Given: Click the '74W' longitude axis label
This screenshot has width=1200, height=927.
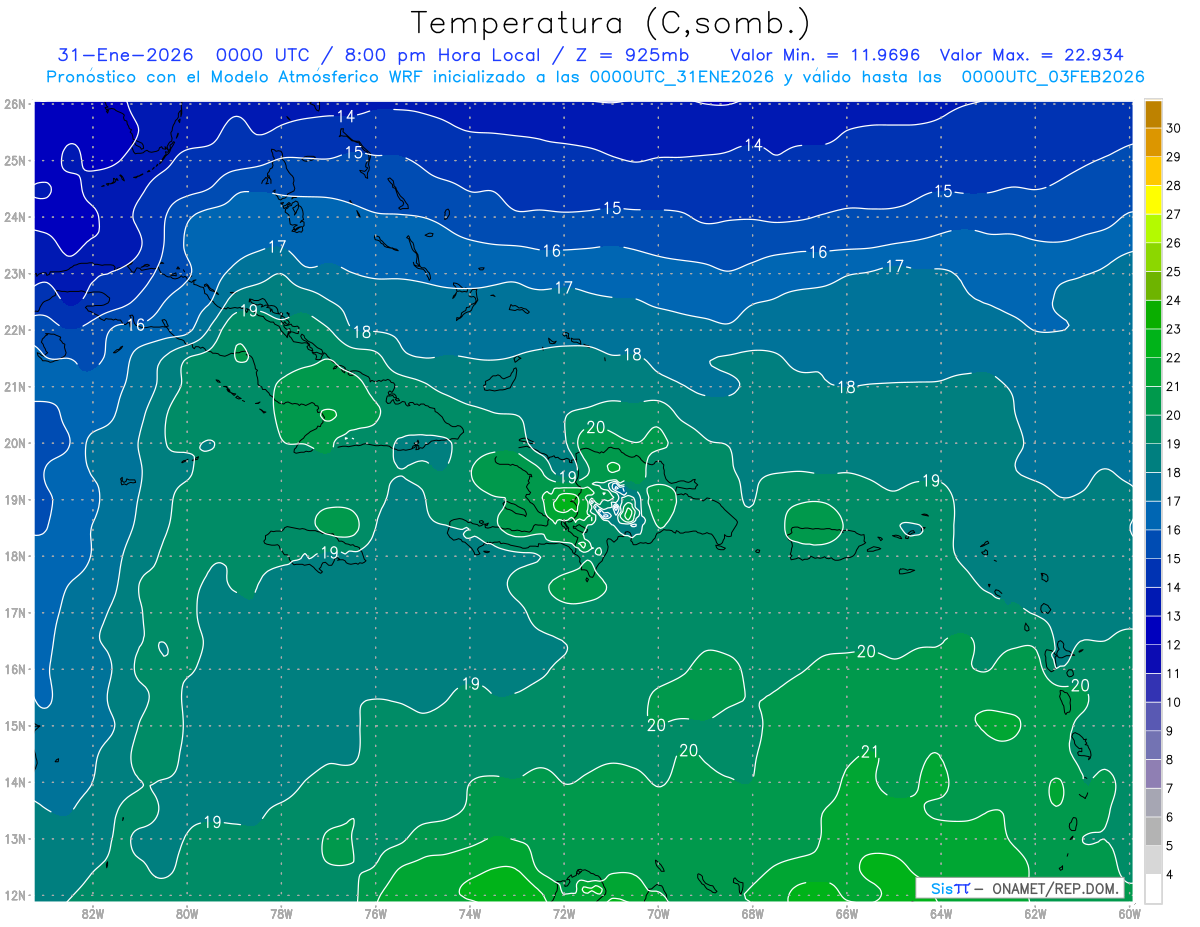Looking at the screenshot, I should pyautogui.click(x=470, y=913).
